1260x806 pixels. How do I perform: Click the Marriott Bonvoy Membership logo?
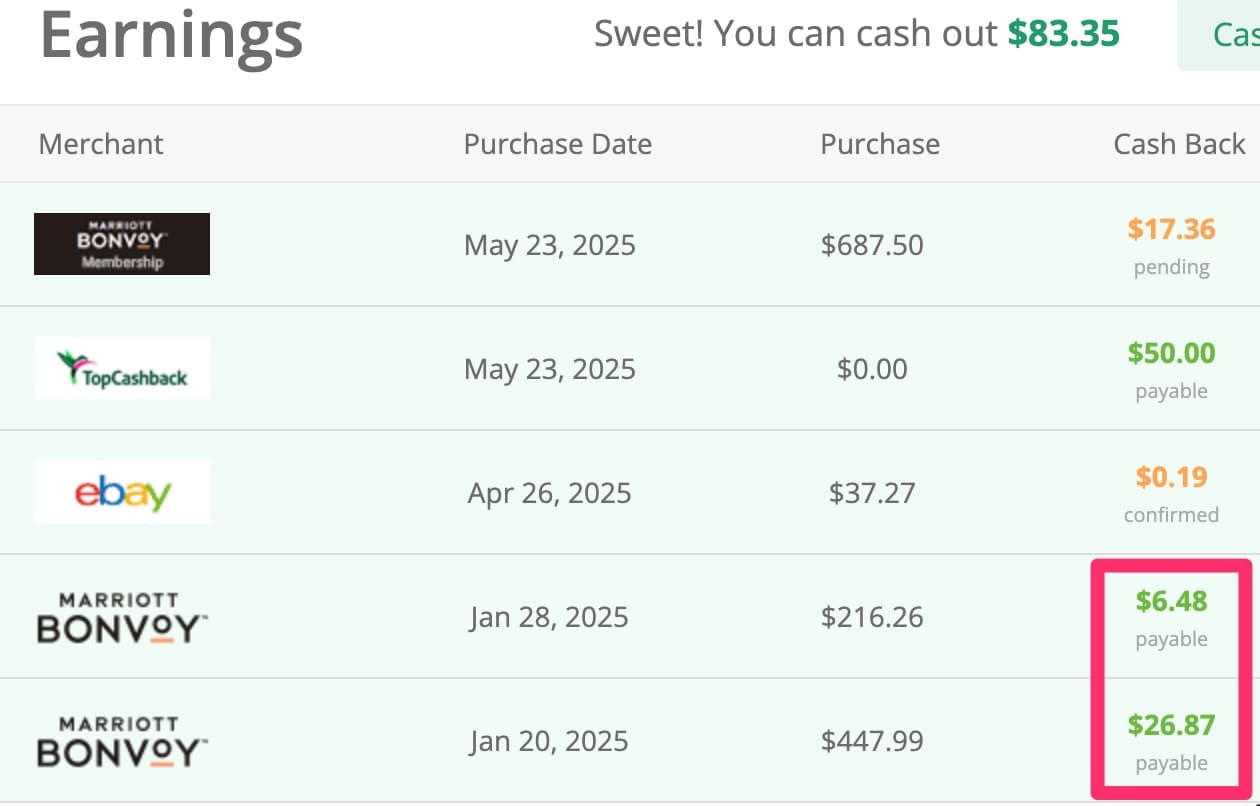(x=122, y=244)
